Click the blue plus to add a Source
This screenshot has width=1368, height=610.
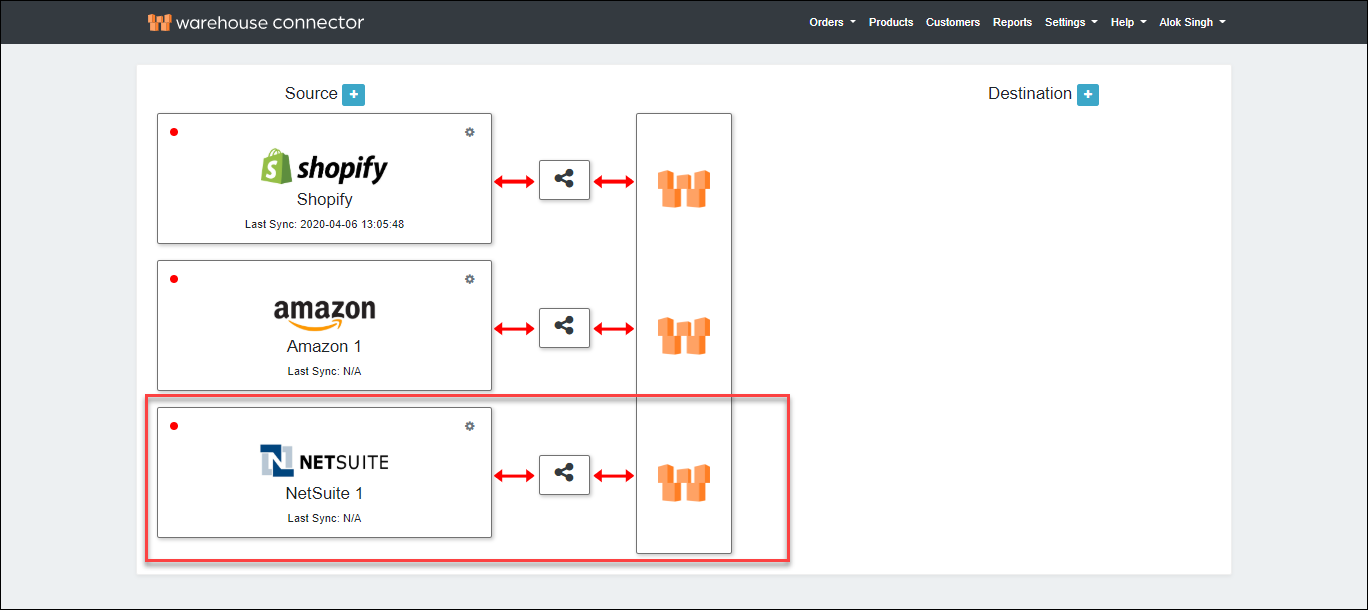click(354, 93)
